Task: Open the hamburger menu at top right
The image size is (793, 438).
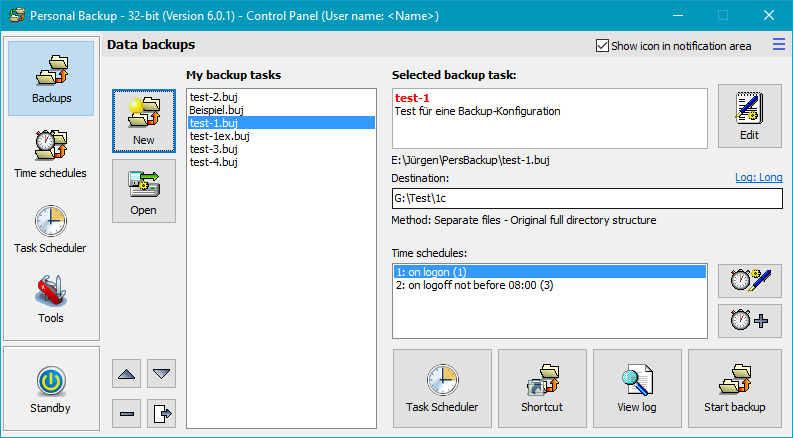Action: click(x=779, y=44)
